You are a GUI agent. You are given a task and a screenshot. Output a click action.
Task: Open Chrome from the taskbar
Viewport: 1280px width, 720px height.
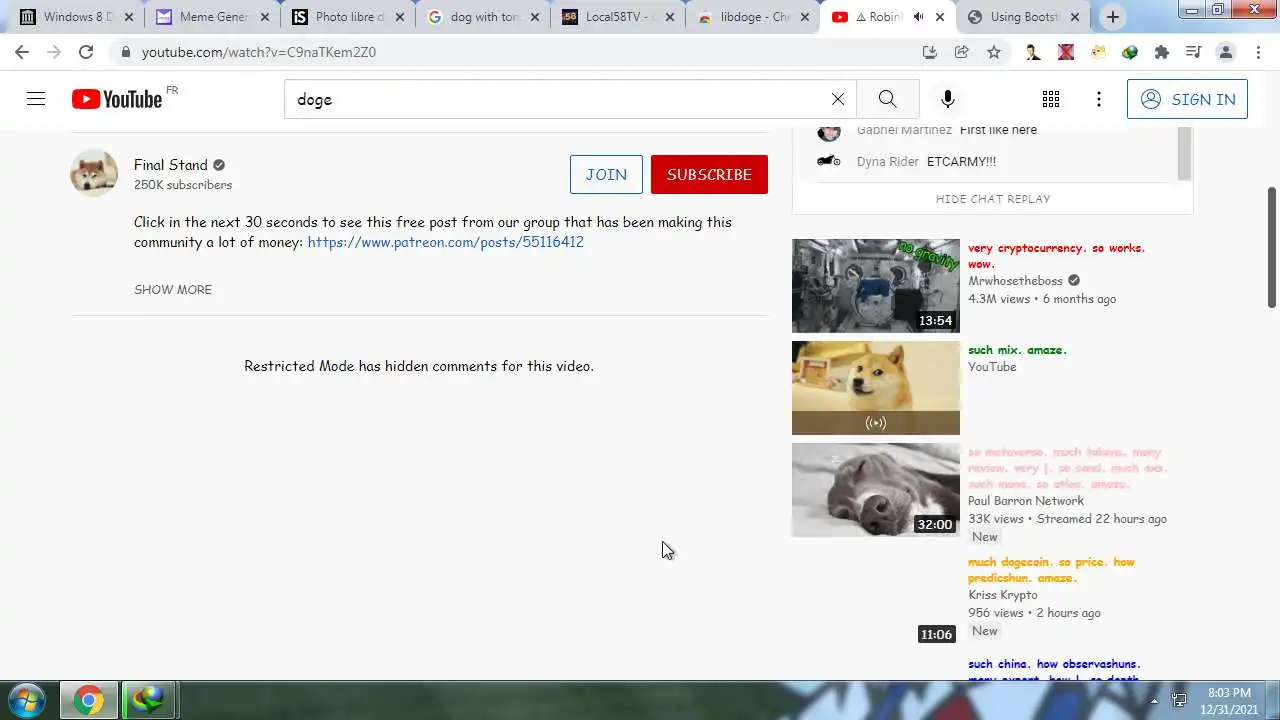(88, 700)
